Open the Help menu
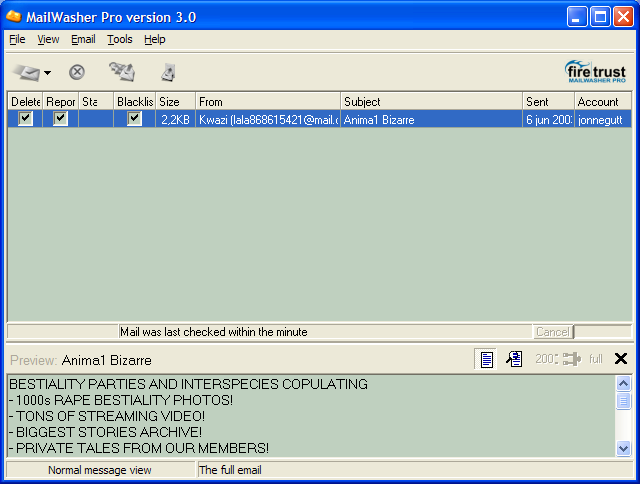Screen dimensions: 640x484 pyautogui.click(x=155, y=40)
